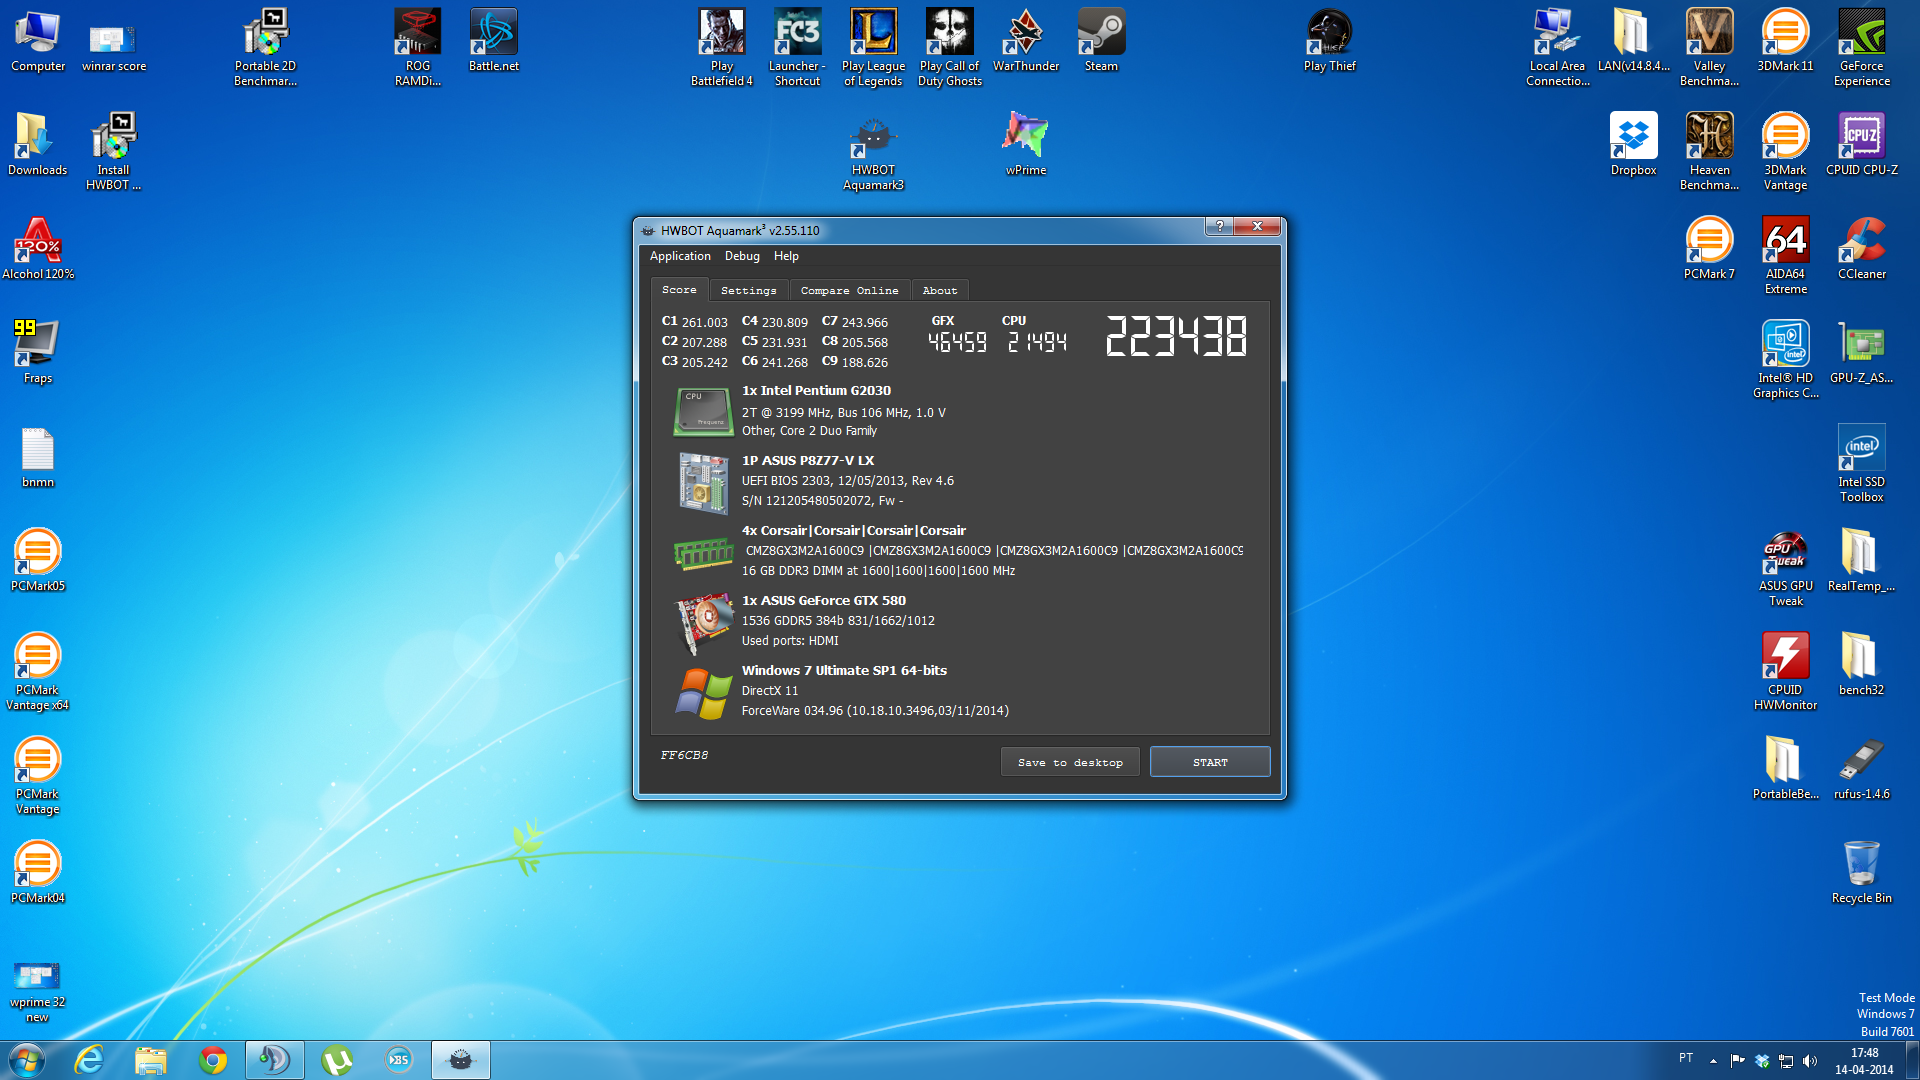
Task: Open the Help menu in Aquamark
Action: point(786,256)
